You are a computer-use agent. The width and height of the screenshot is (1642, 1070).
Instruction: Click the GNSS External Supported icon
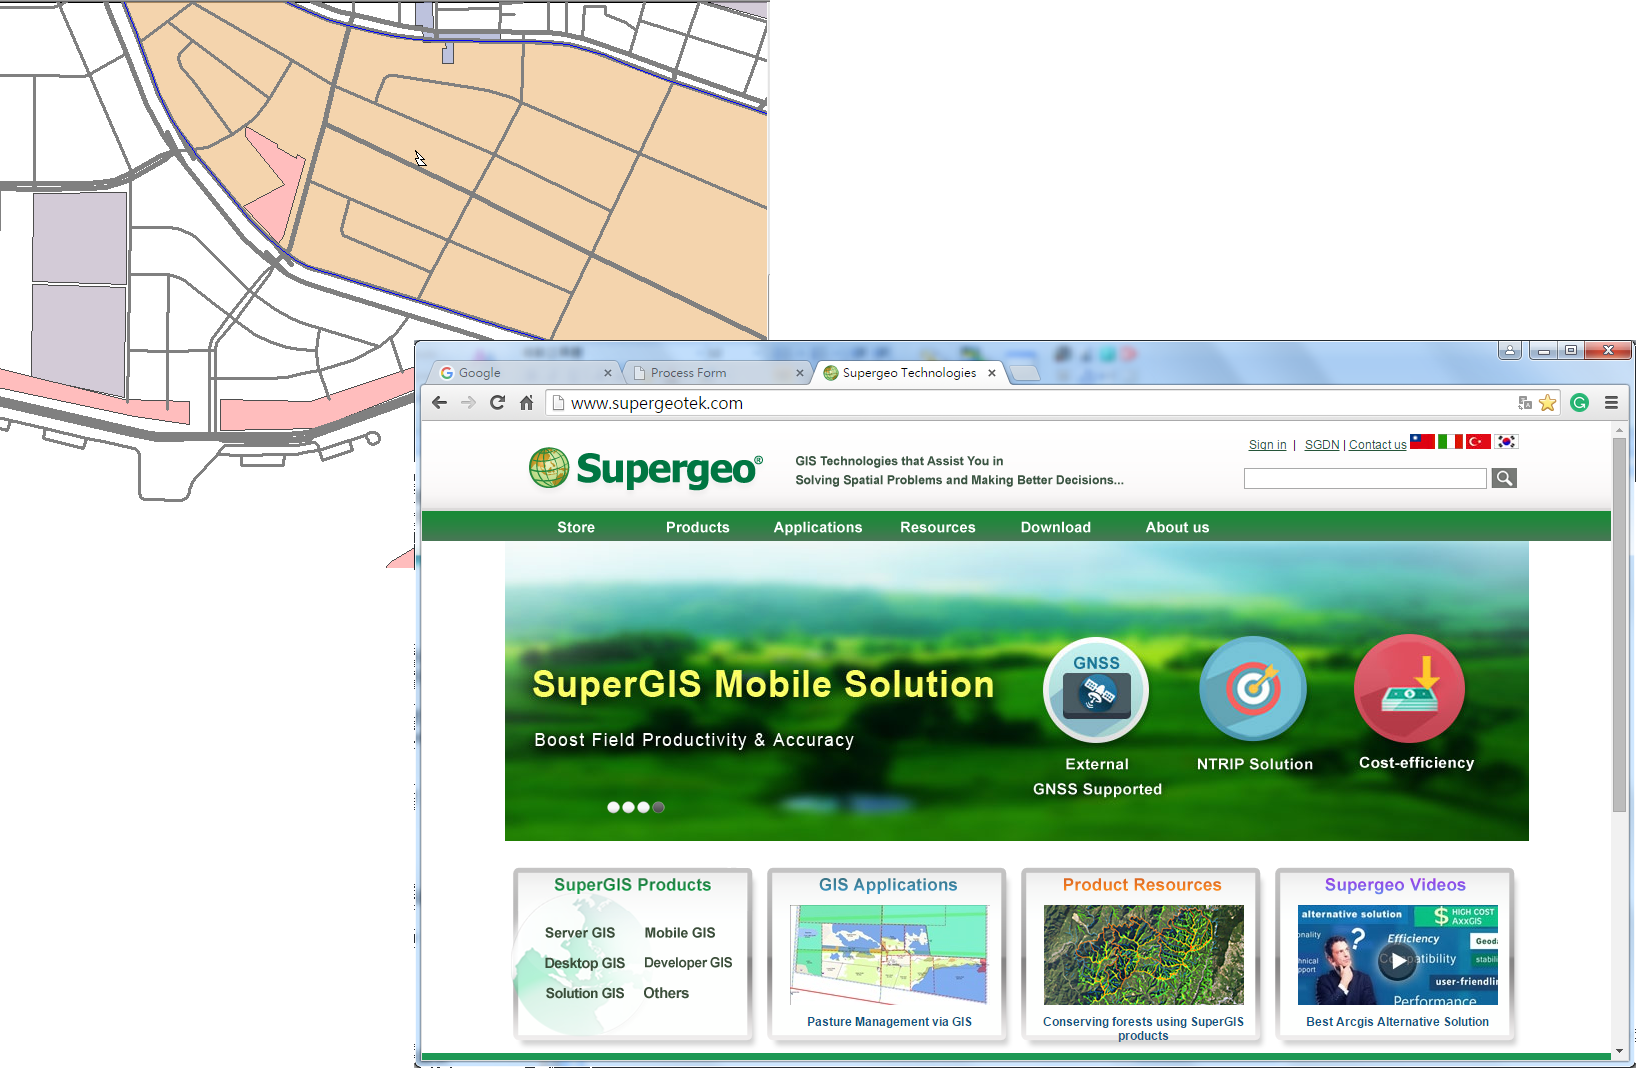[1096, 689]
